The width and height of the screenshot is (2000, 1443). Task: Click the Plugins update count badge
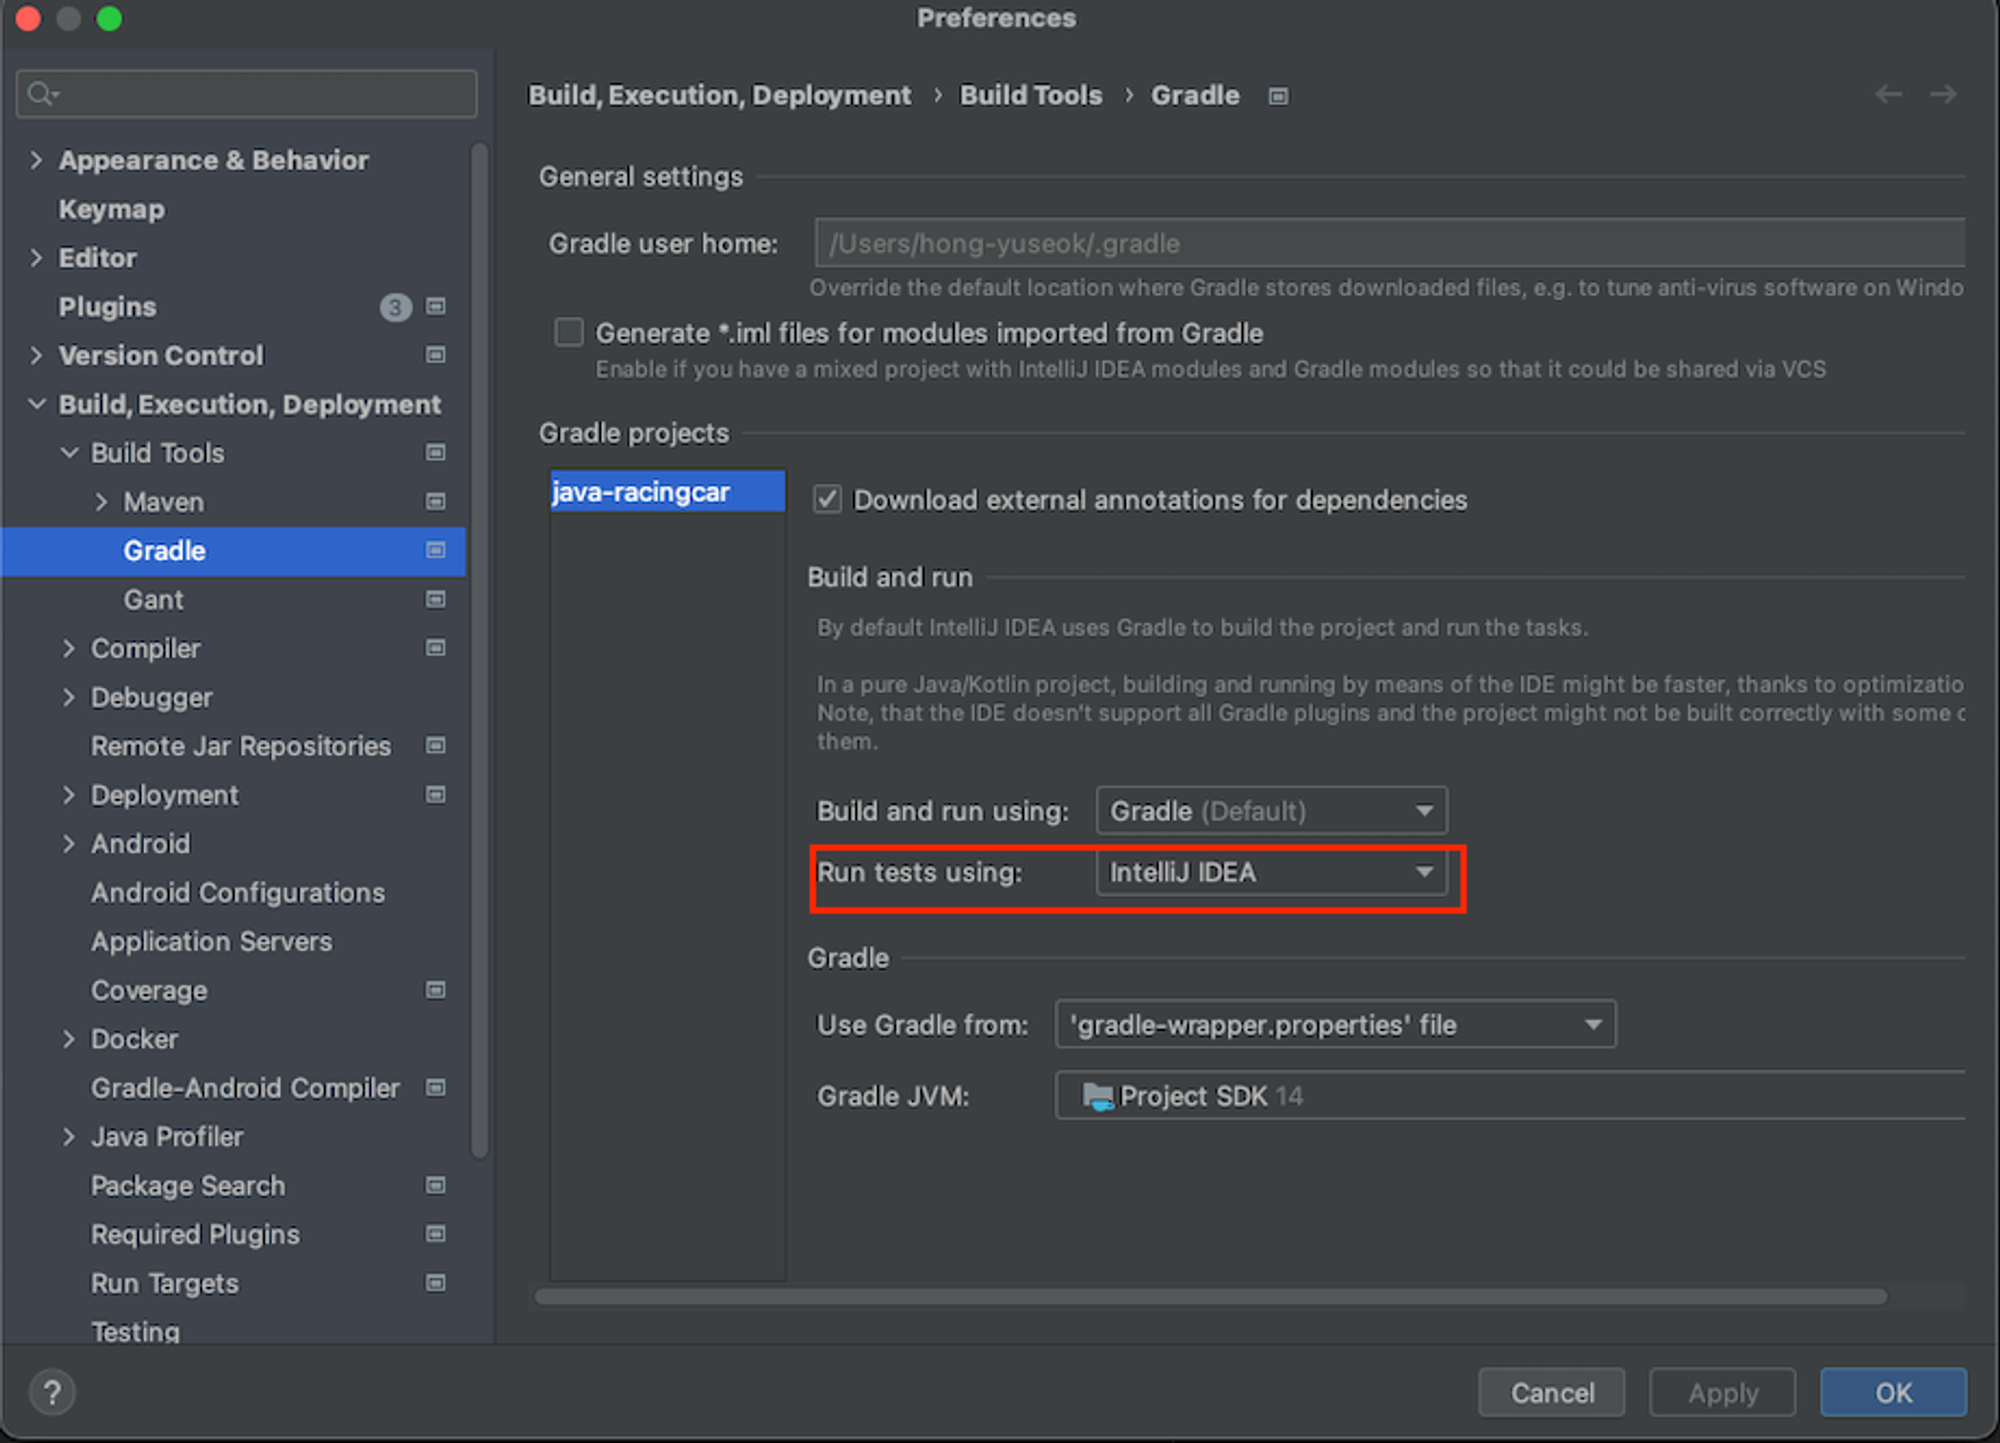396,307
